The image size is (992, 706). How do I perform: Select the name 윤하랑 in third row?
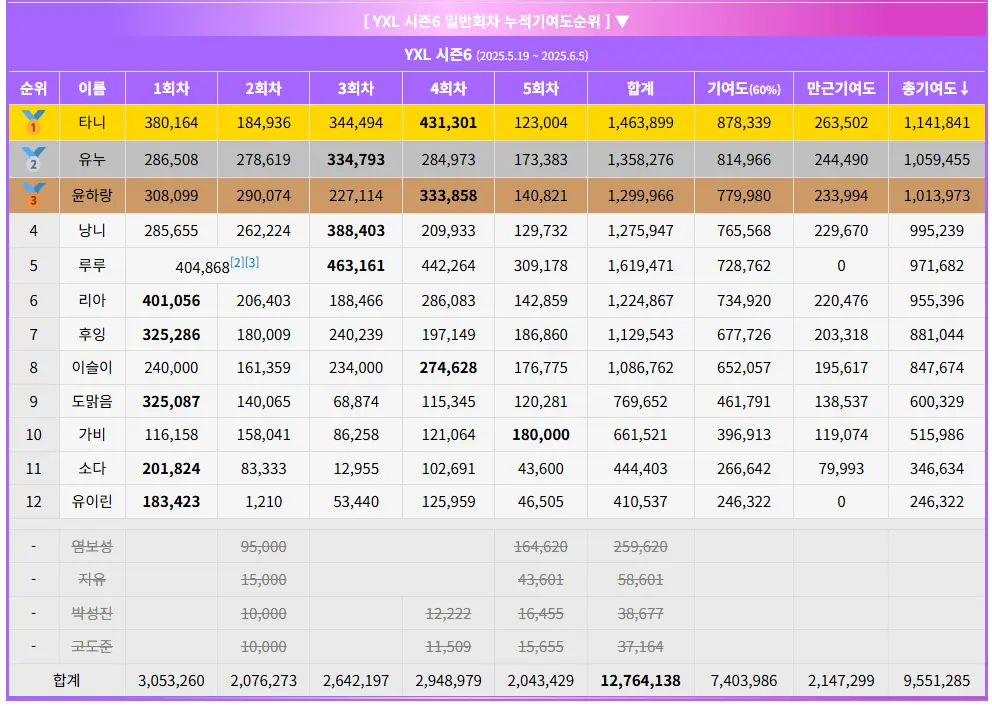click(x=92, y=195)
